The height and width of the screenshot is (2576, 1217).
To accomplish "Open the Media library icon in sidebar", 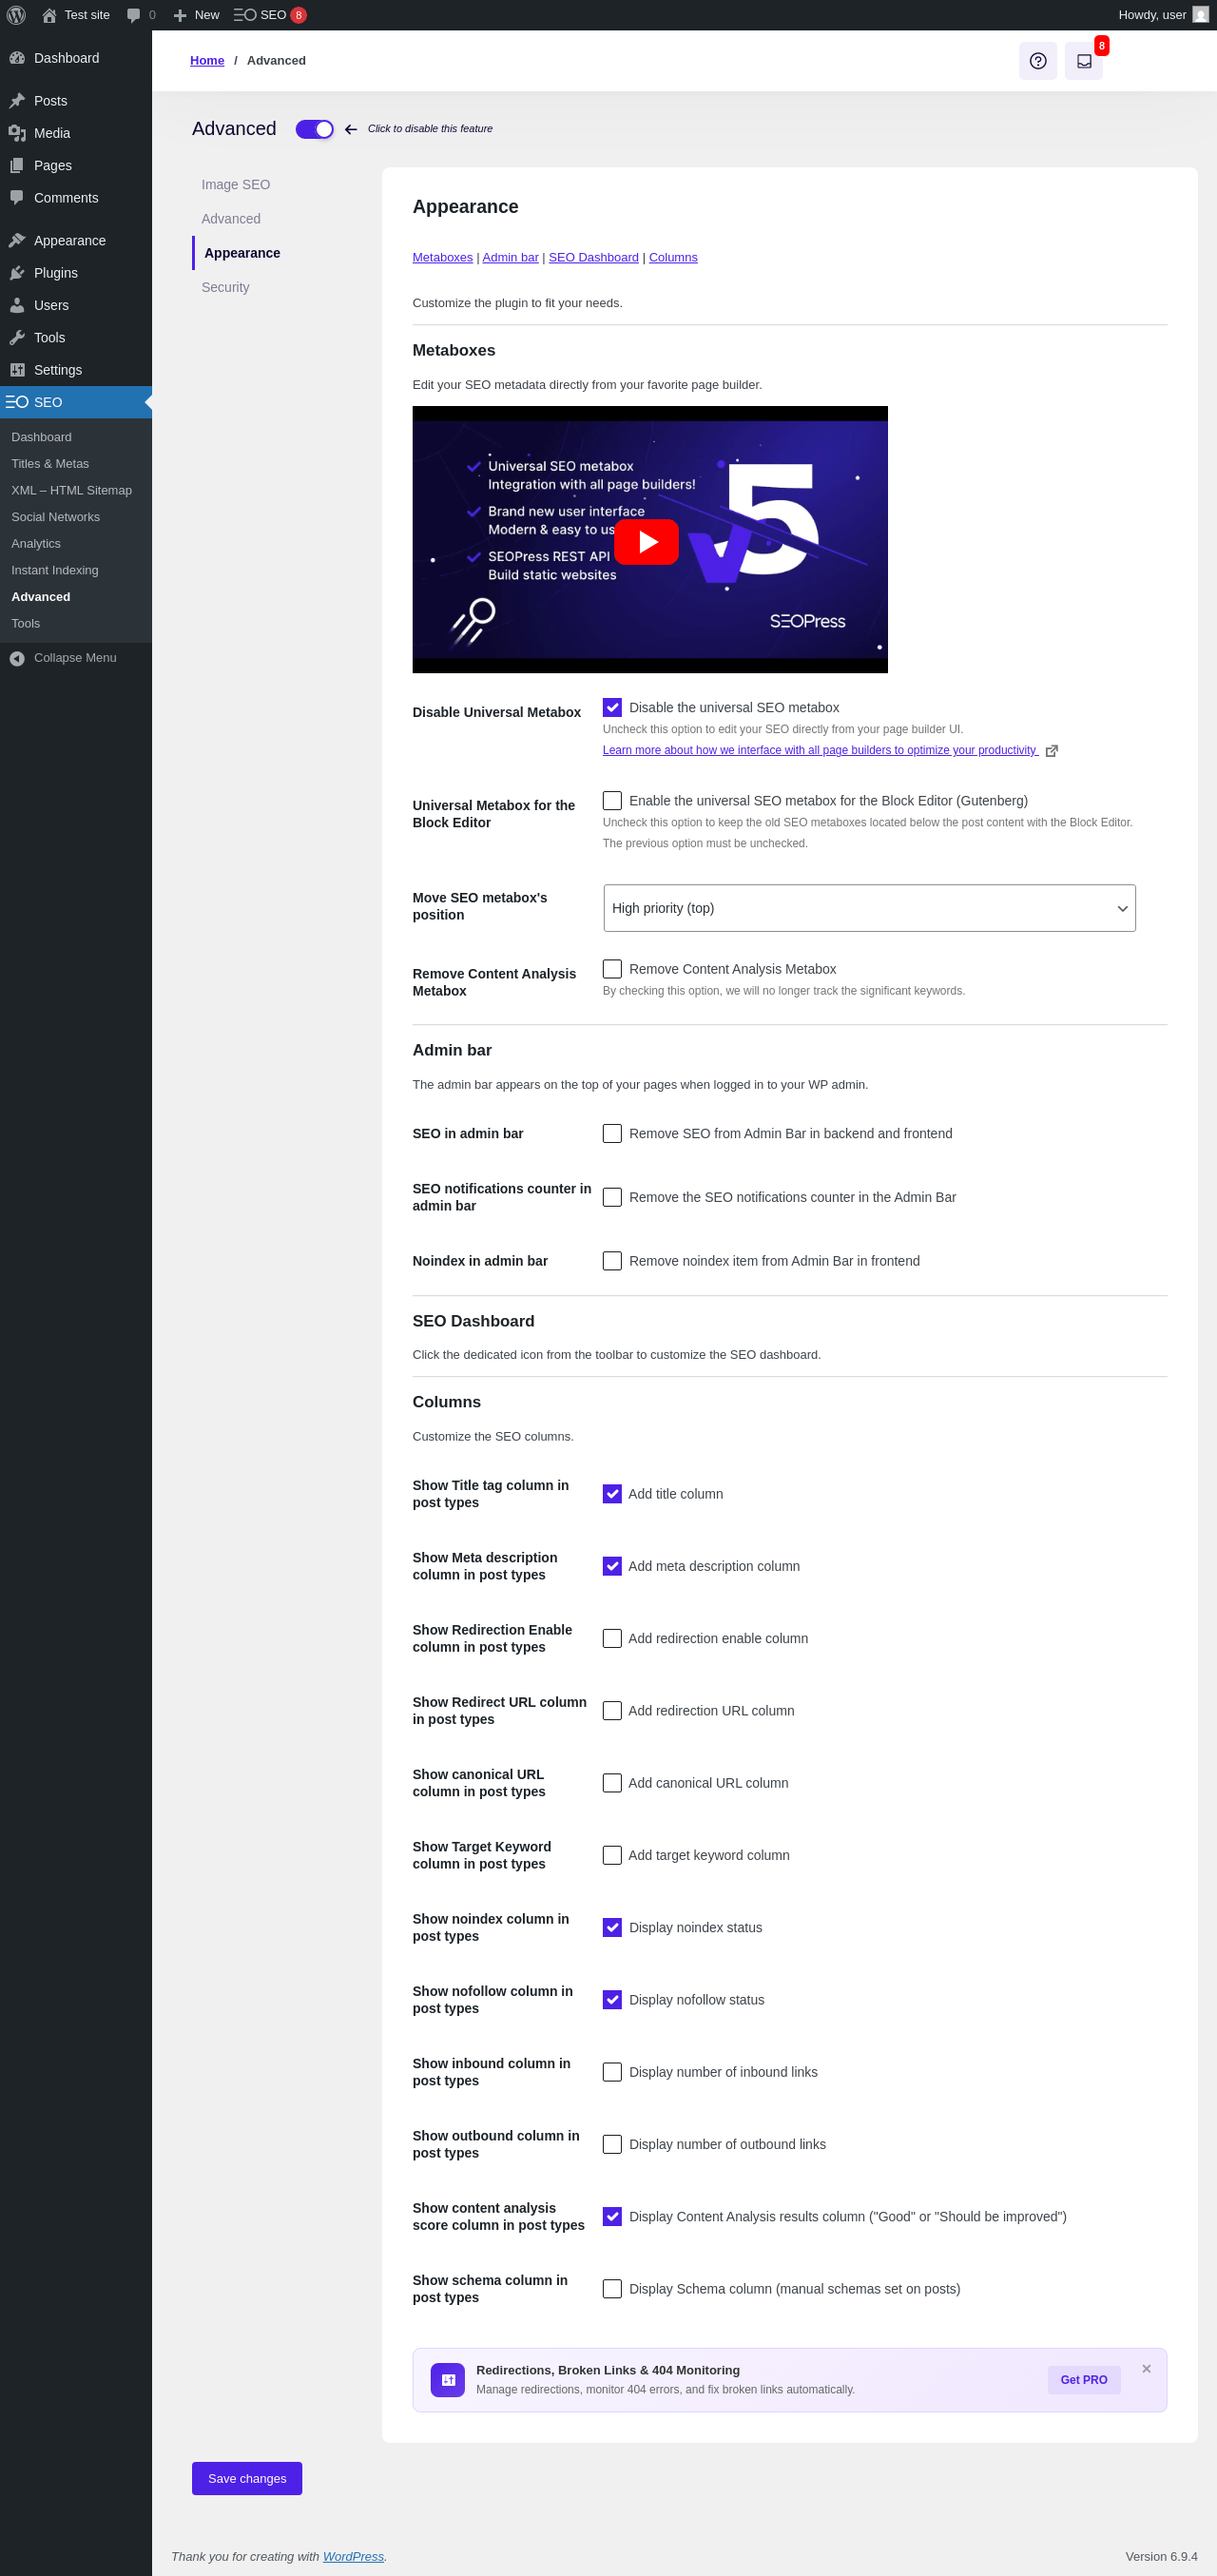I will (17, 133).
